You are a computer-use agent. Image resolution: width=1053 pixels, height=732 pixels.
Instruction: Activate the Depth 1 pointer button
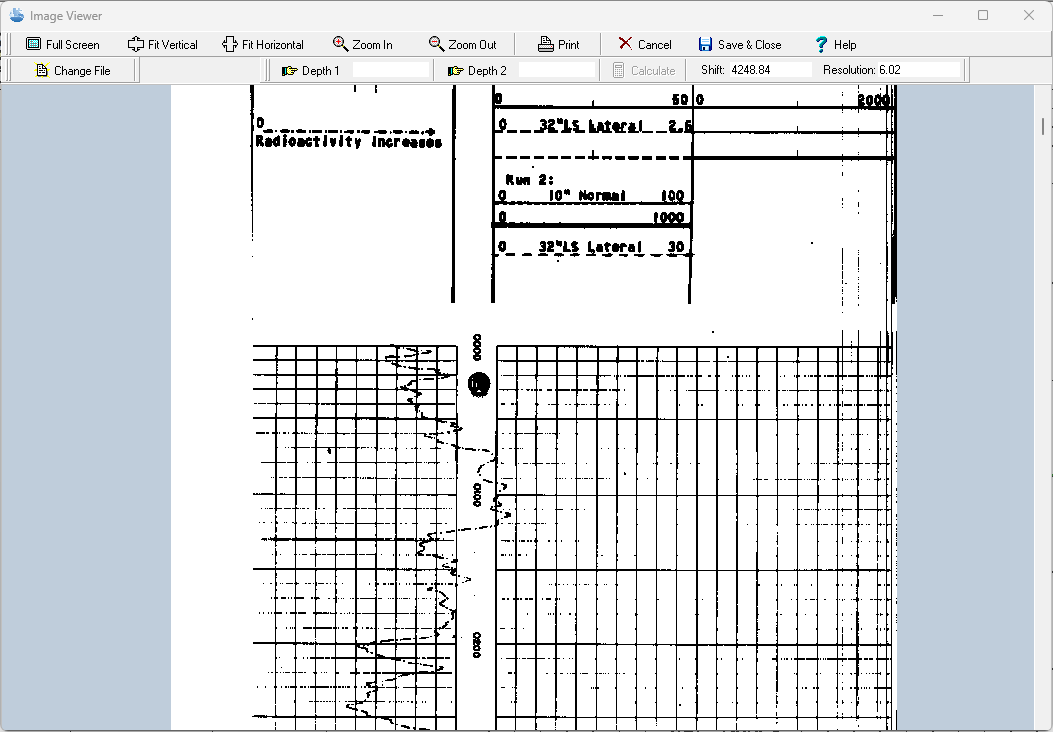tap(310, 71)
